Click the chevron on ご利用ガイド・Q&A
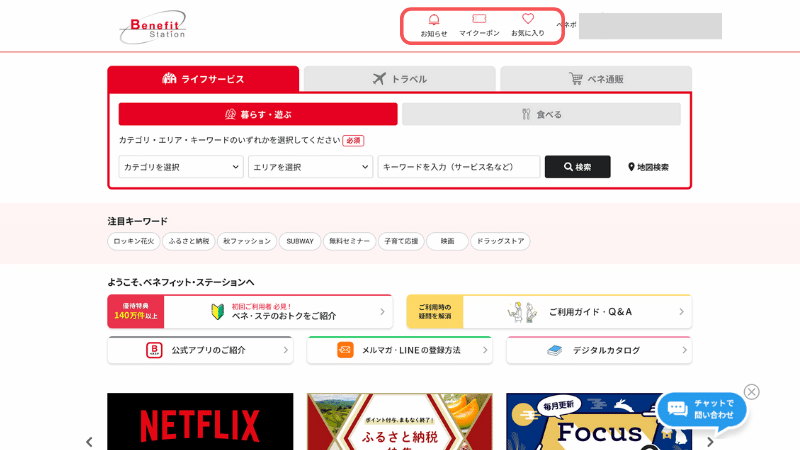This screenshot has height=450, width=800. [681, 311]
